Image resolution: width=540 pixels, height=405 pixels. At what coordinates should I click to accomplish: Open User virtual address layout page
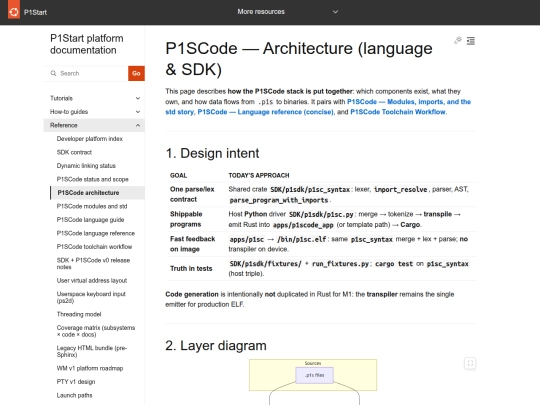(92, 280)
